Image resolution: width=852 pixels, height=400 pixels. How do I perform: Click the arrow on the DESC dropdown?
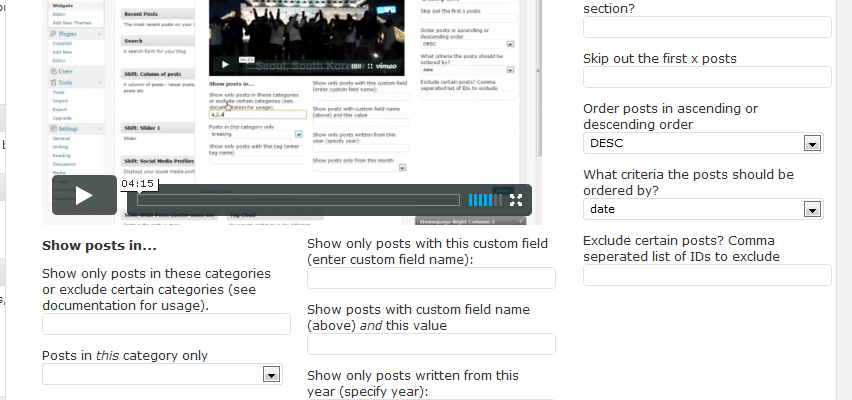pyautogui.click(x=812, y=144)
